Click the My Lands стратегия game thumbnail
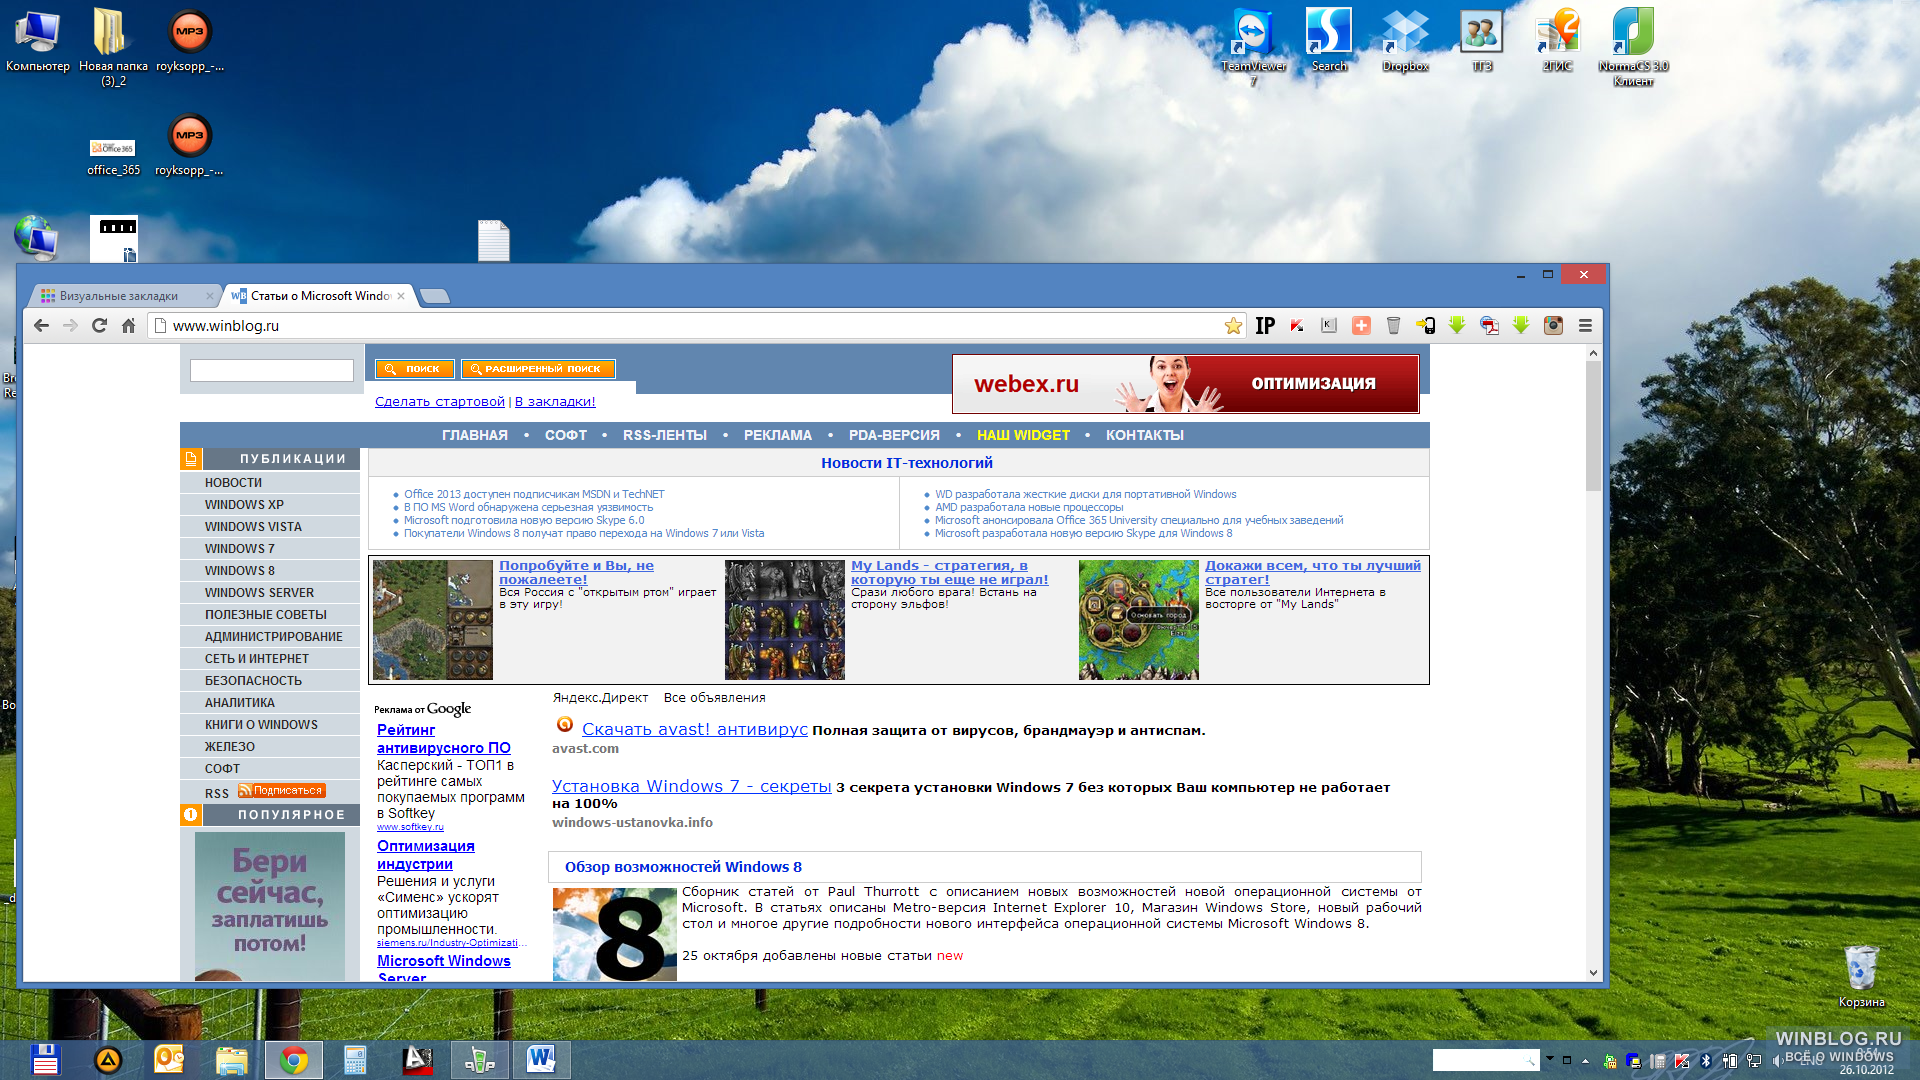1920x1080 pixels. click(x=784, y=620)
